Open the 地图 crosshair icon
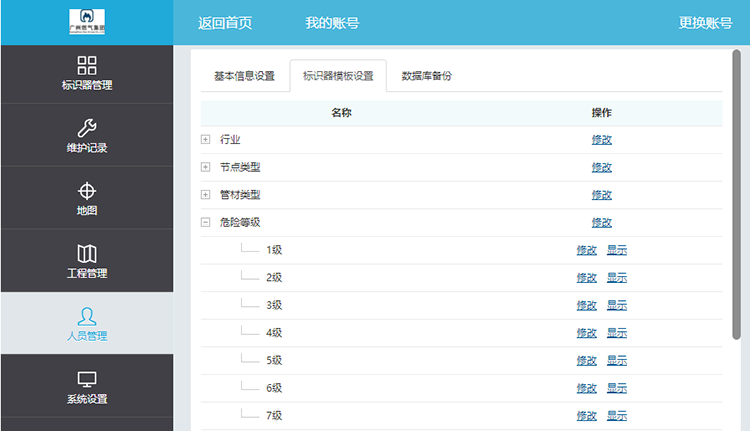Image resolution: width=750 pixels, height=431 pixels. (x=87, y=191)
